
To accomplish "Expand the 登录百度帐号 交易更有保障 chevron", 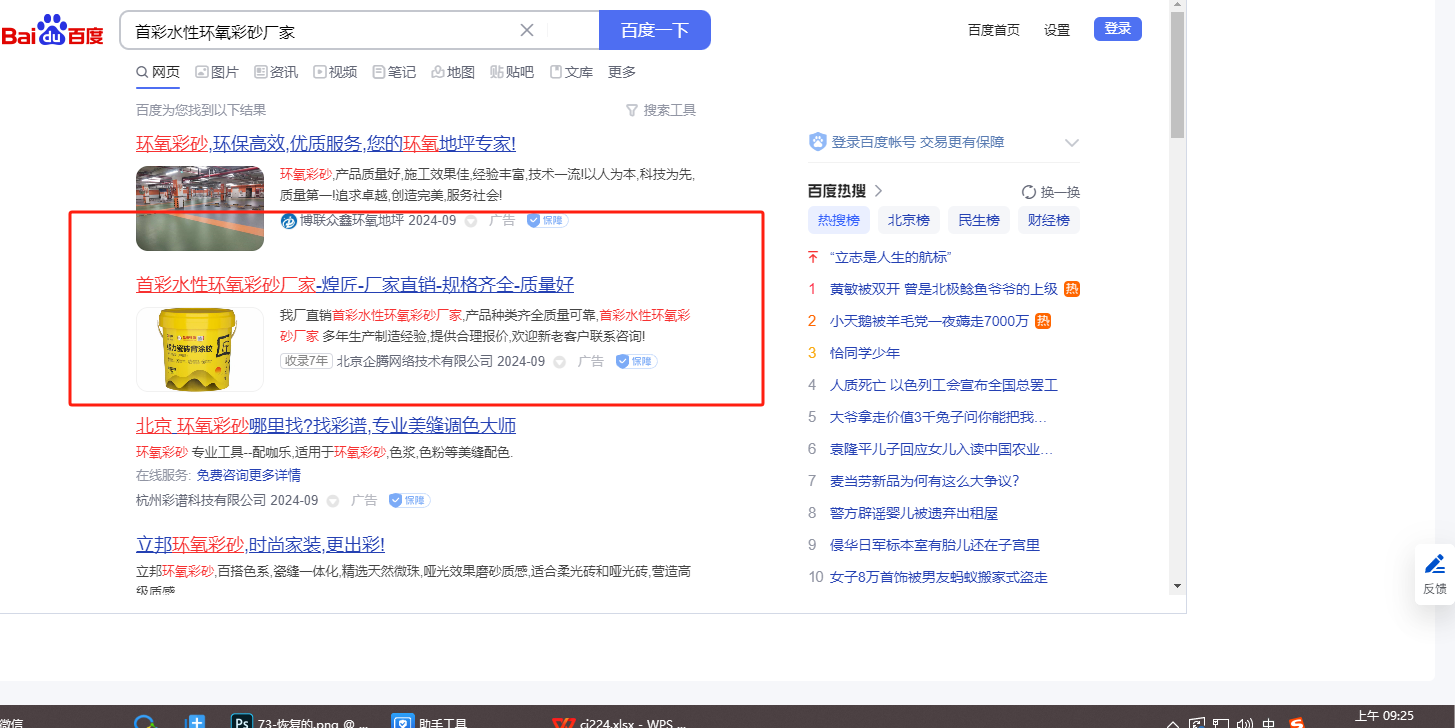I will (1072, 143).
